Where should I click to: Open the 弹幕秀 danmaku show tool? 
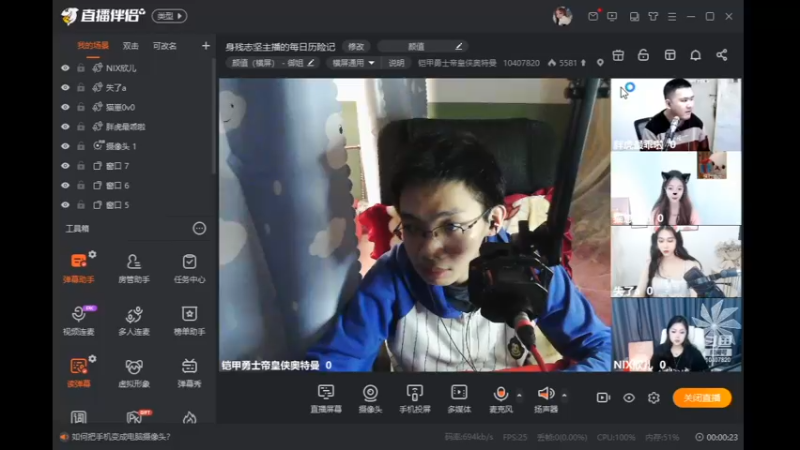[189, 372]
